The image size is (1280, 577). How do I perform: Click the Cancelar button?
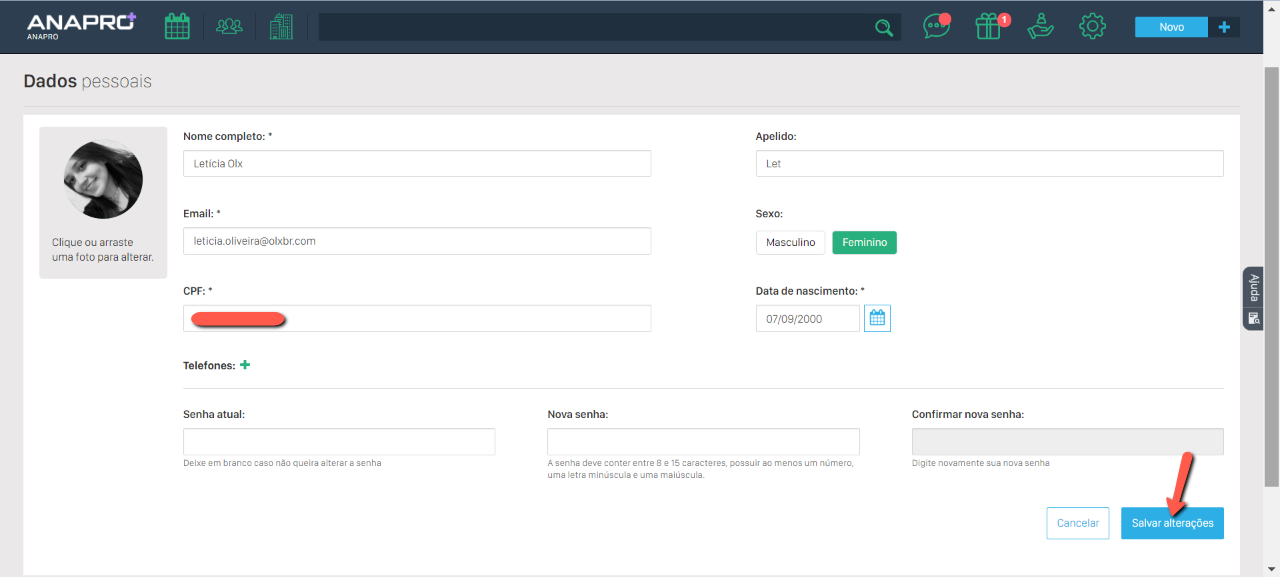[1077, 523]
